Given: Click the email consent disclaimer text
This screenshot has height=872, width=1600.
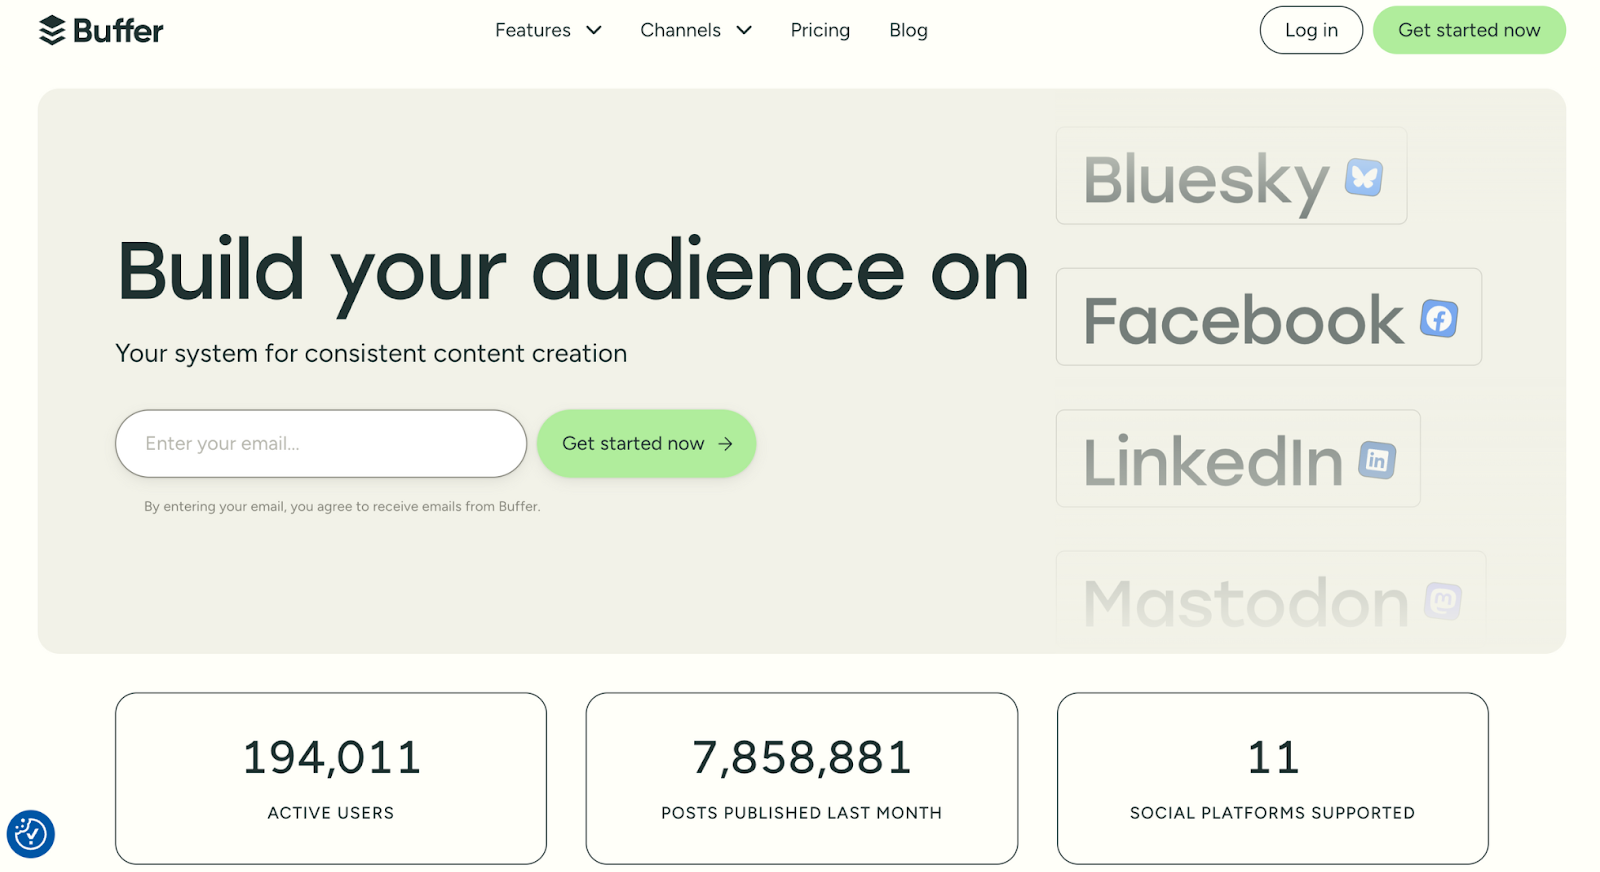Looking at the screenshot, I should pyautogui.click(x=342, y=507).
